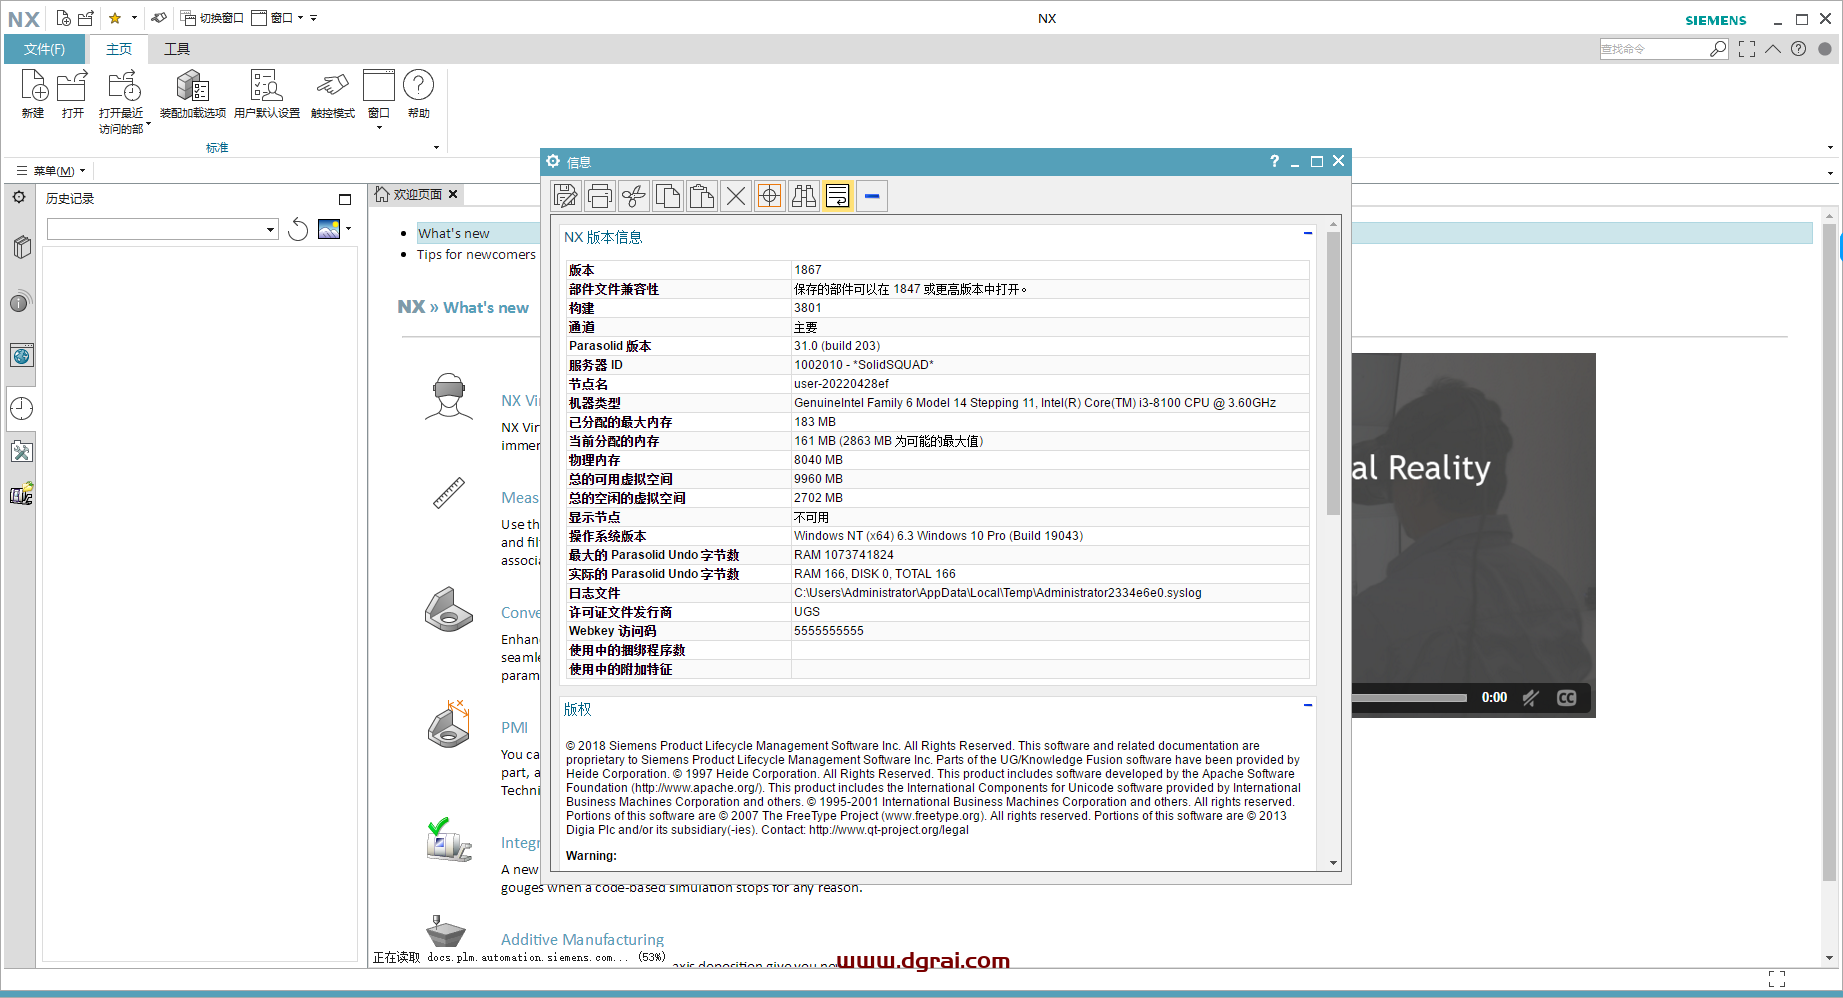The height and width of the screenshot is (998, 1843).
Task: Click the 信息 window vertical scrollbar thumb
Action: [x=1333, y=373]
